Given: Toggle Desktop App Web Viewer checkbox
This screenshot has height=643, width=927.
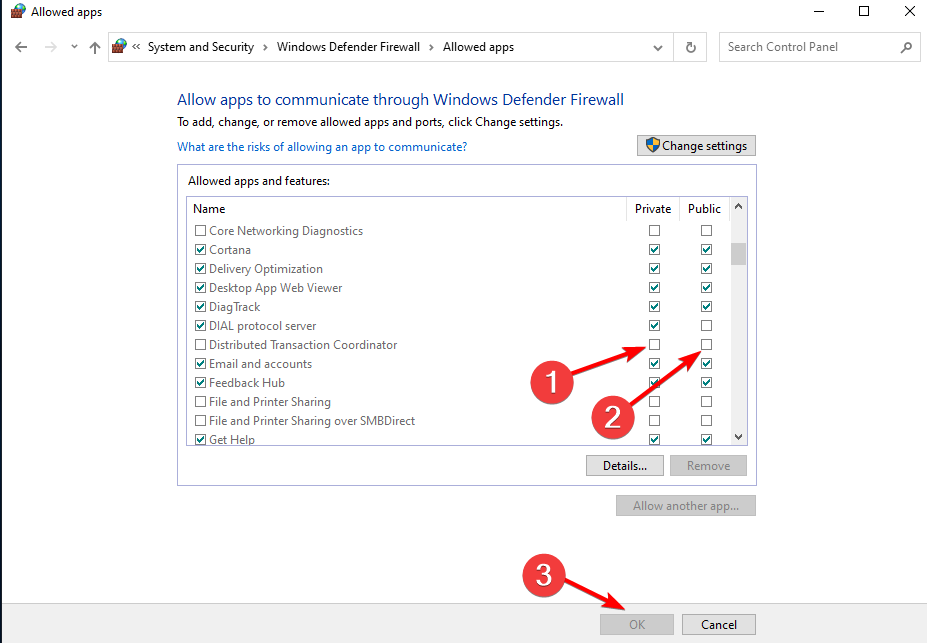Looking at the screenshot, I should click(200, 287).
